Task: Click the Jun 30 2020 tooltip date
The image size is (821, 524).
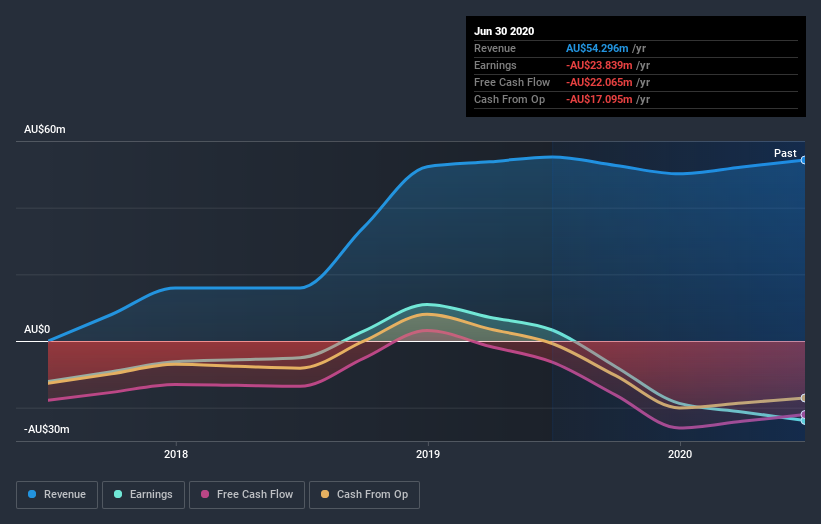Action: click(x=504, y=31)
